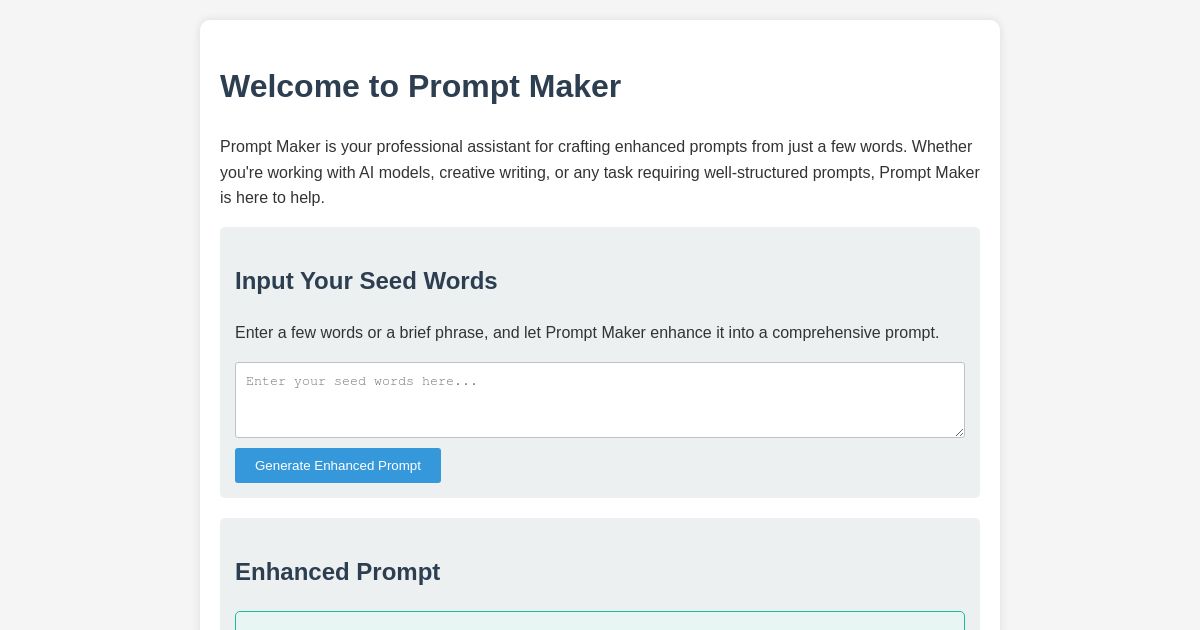Screen dimensions: 1200x630
Task: Click the Generate Enhanced Prompt button label
Action: 338,465
